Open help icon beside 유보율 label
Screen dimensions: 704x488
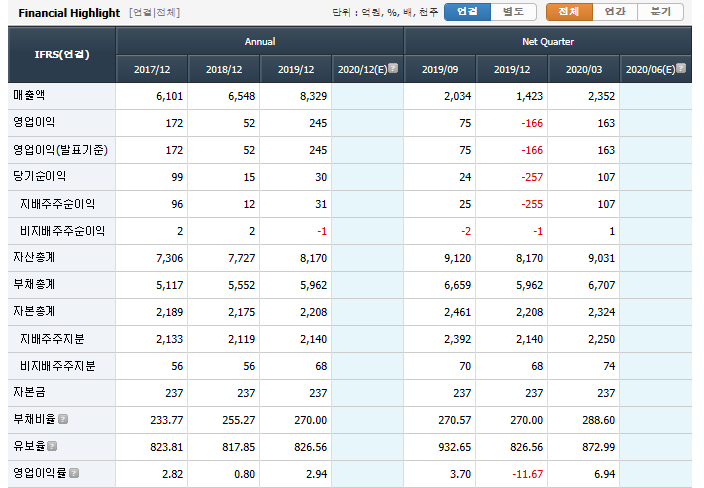click(52, 446)
